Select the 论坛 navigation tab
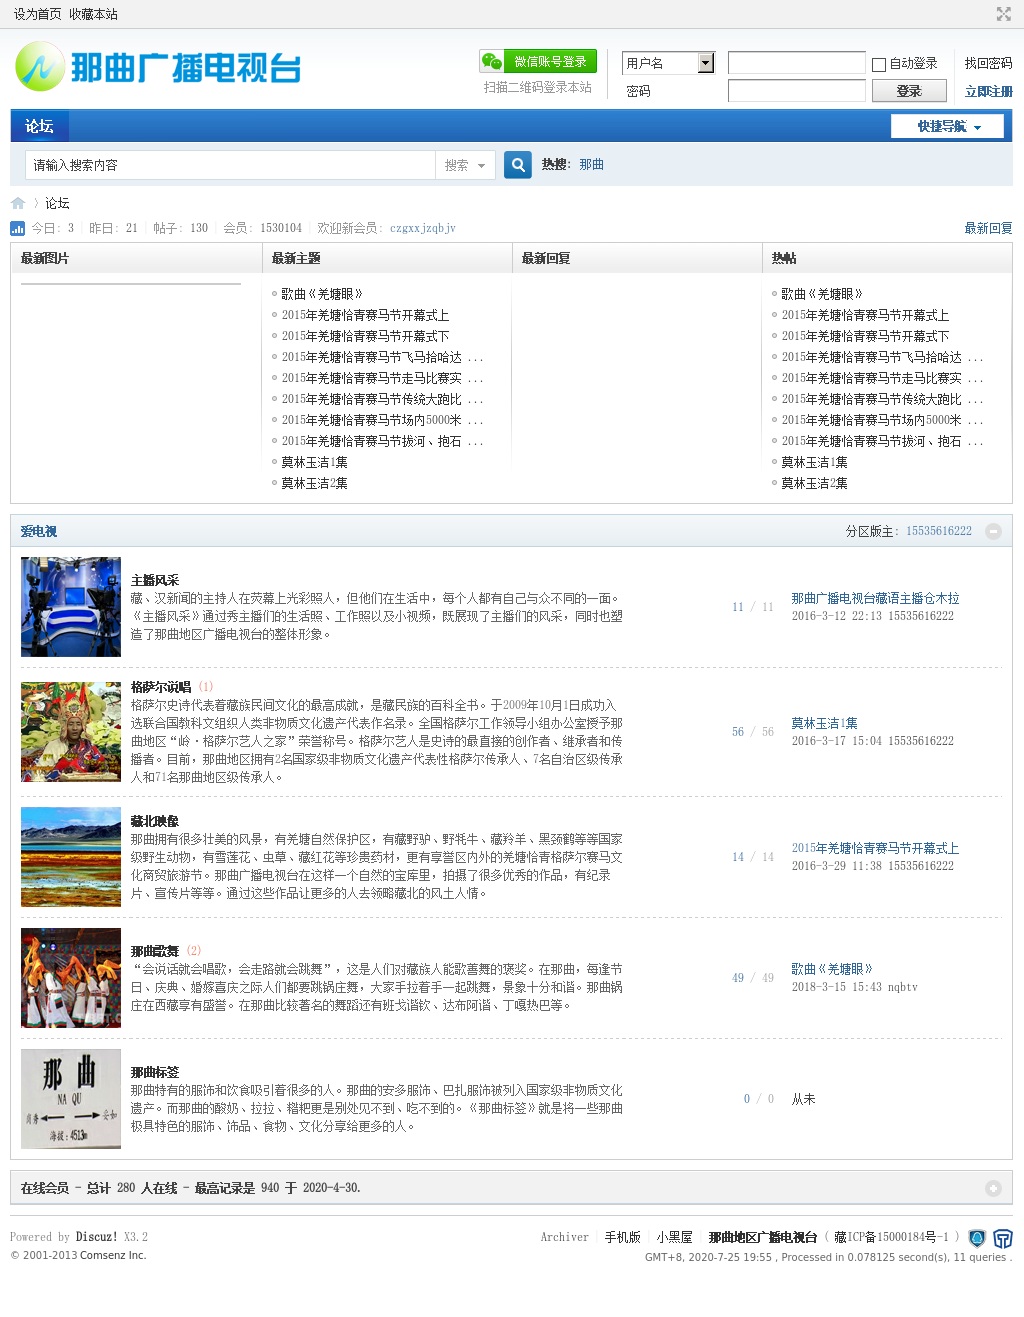This screenshot has height=1317, width=1024. pos(39,126)
